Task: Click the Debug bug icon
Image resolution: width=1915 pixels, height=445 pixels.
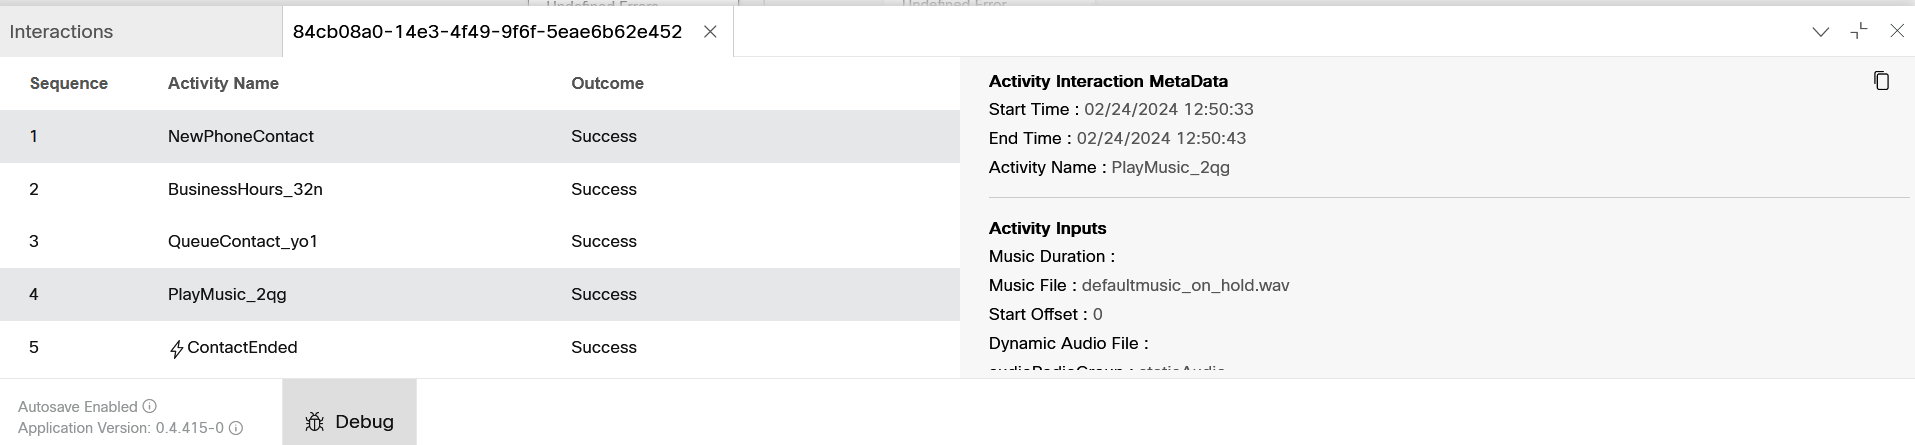Action: pos(315,422)
